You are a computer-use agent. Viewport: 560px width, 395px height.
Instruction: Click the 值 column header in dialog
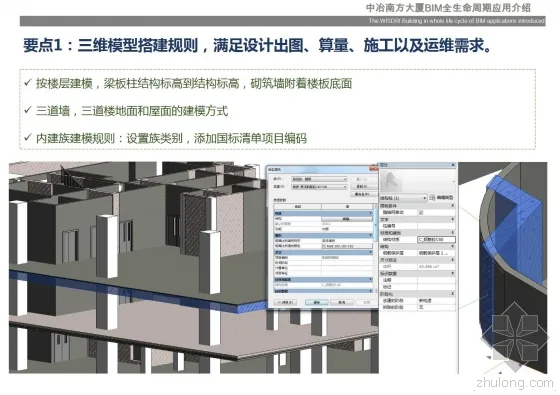(347, 206)
